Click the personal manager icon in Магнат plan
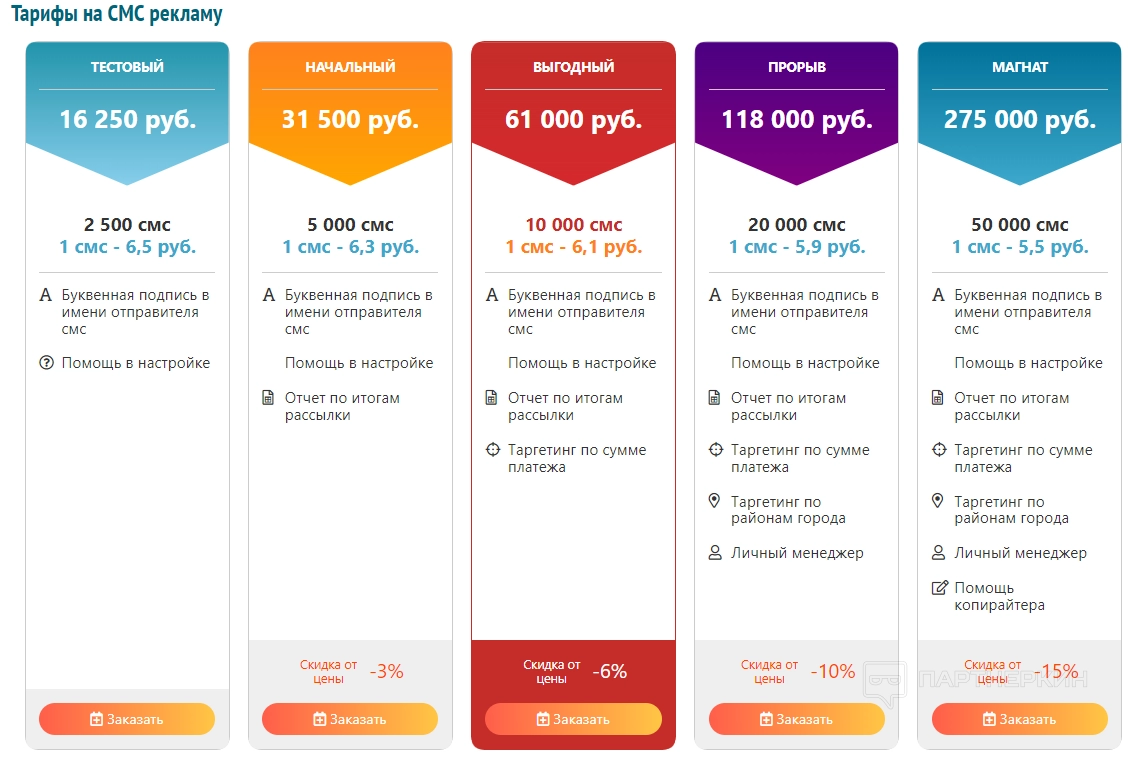Screen dimensions: 1139x761 (938, 553)
